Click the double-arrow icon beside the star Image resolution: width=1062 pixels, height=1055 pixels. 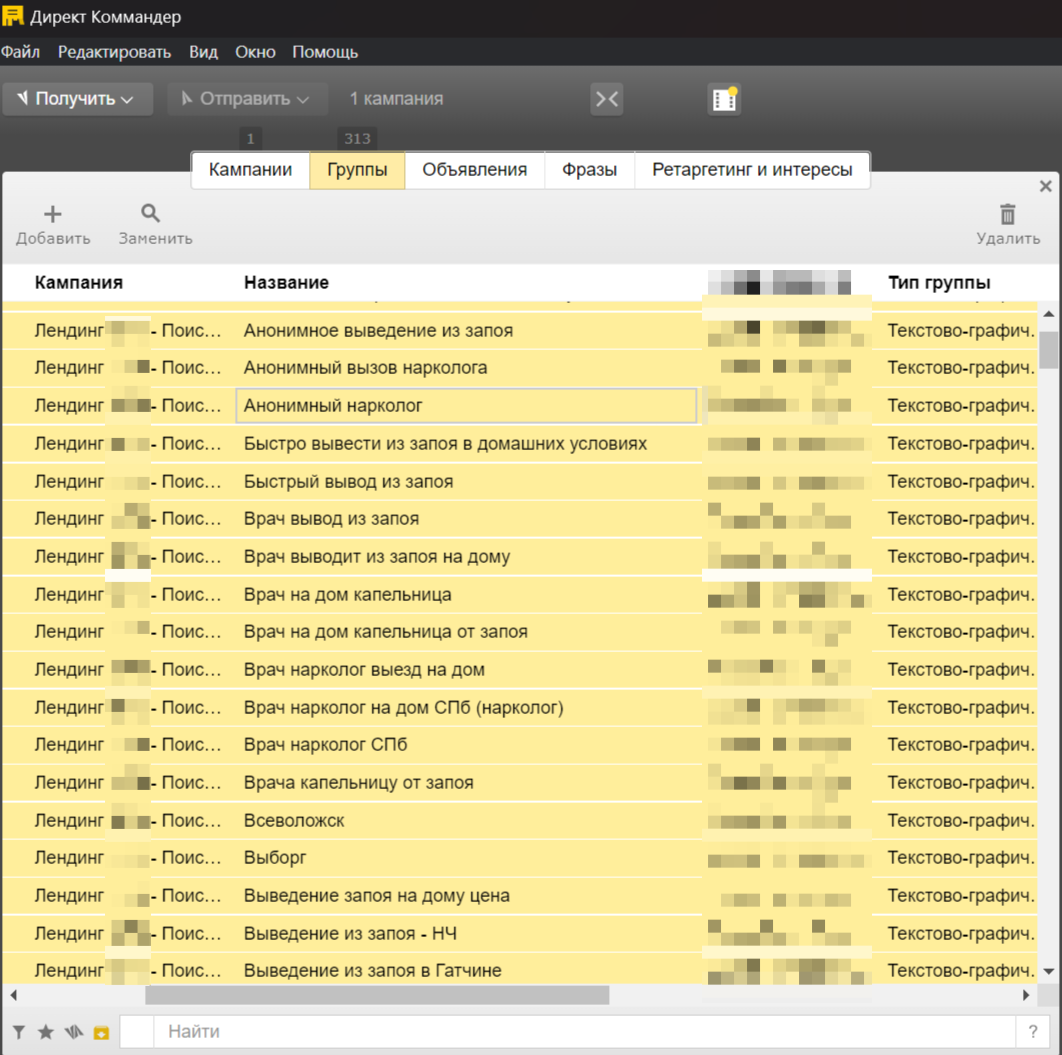(x=74, y=1032)
